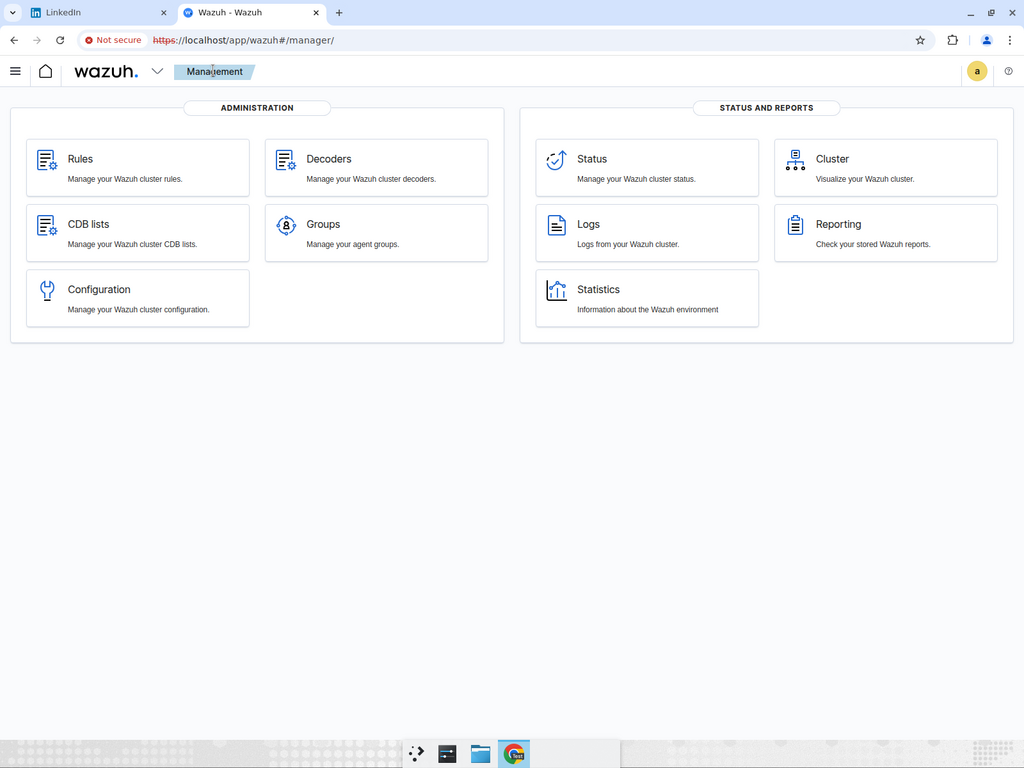Open the Rules card icon

47,160
